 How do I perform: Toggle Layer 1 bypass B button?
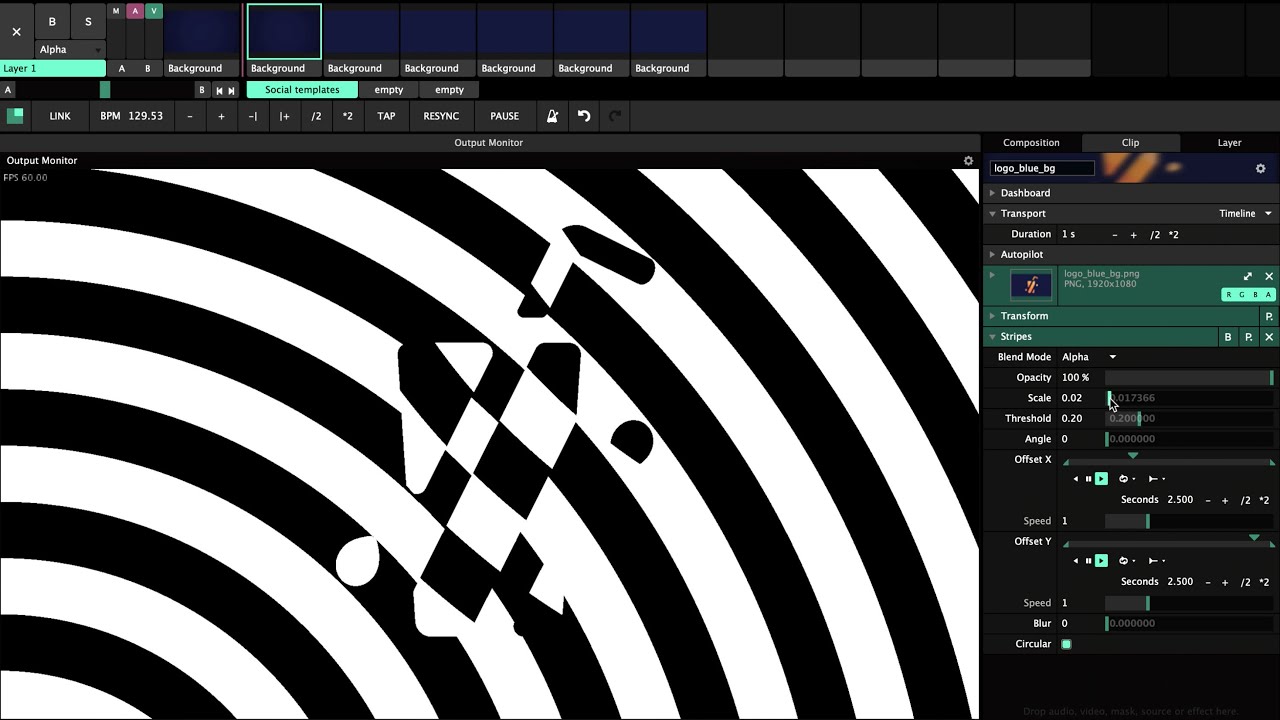(52, 21)
